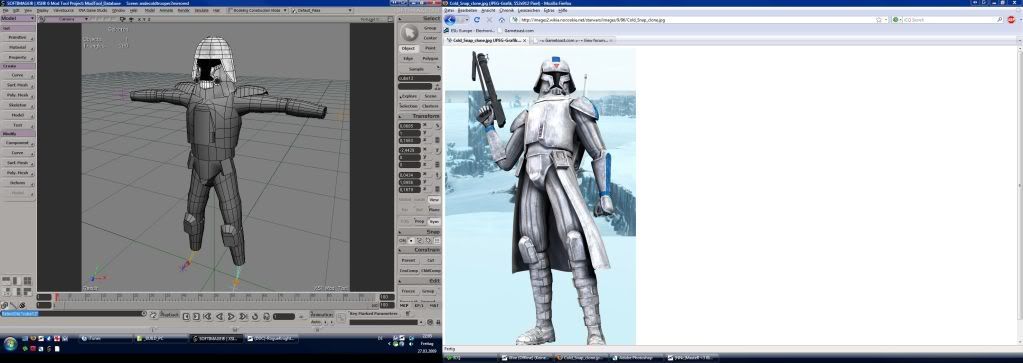This screenshot has width=1023, height=363.
Task: Select Object filter in the Select panel
Action: coord(408,48)
